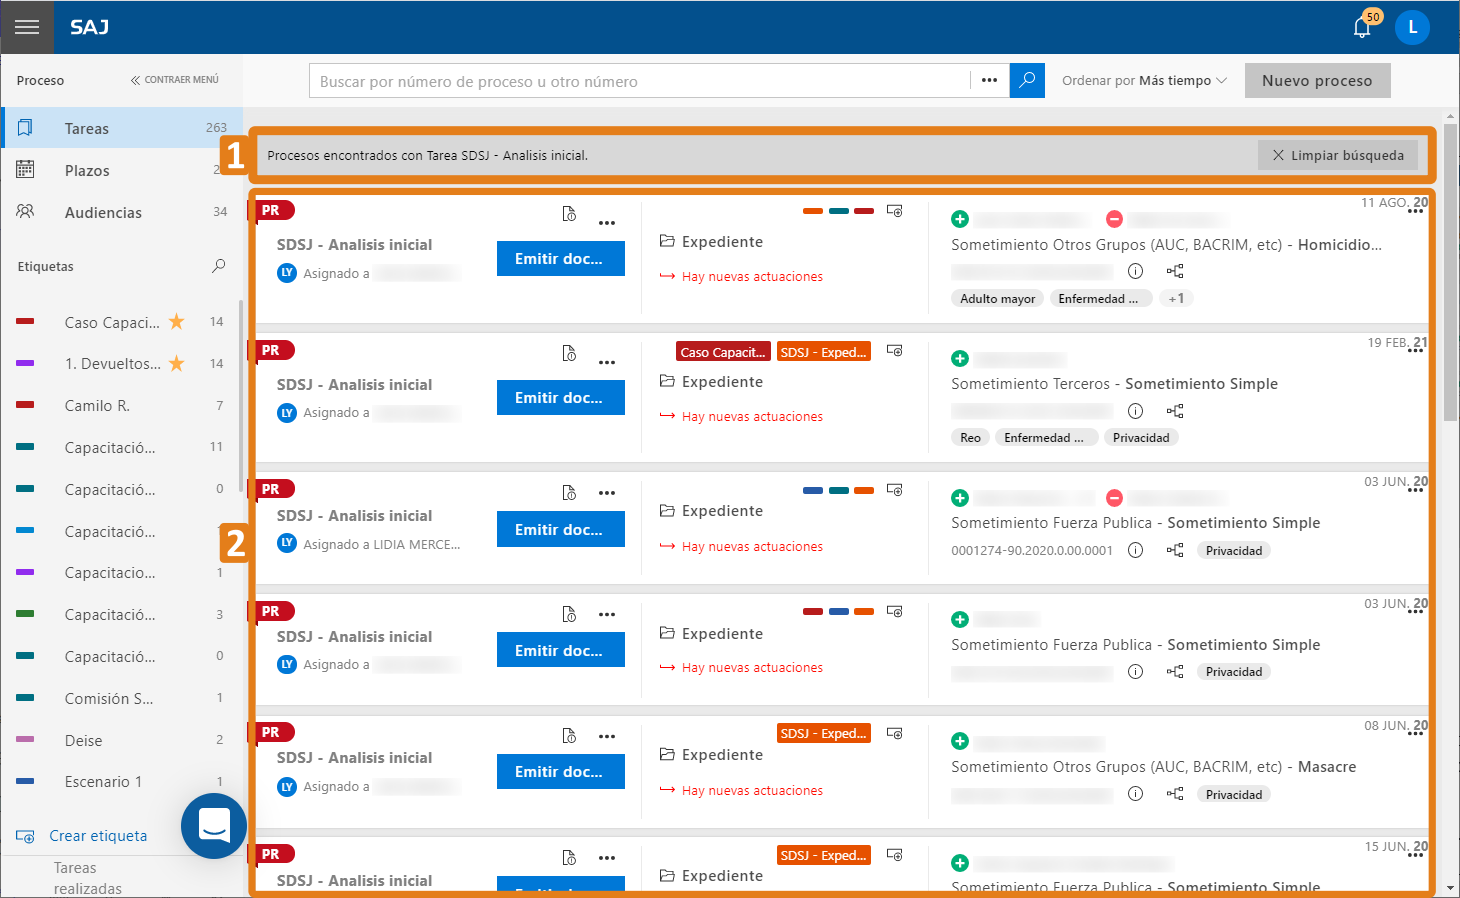Click Adulto mayor chip
The image size is (1460, 898).
tap(998, 298)
